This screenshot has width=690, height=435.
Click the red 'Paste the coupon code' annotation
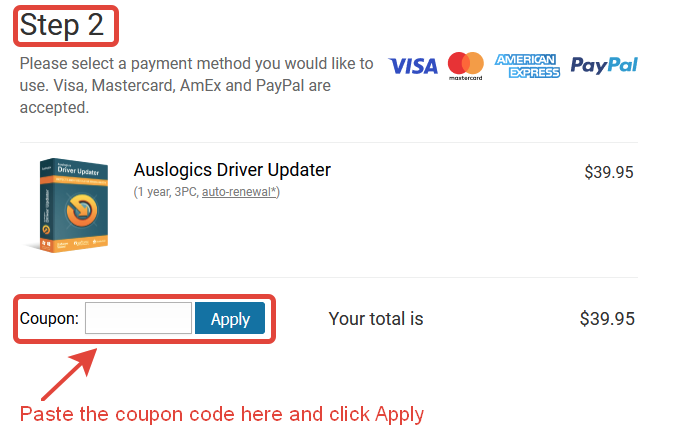click(x=222, y=414)
